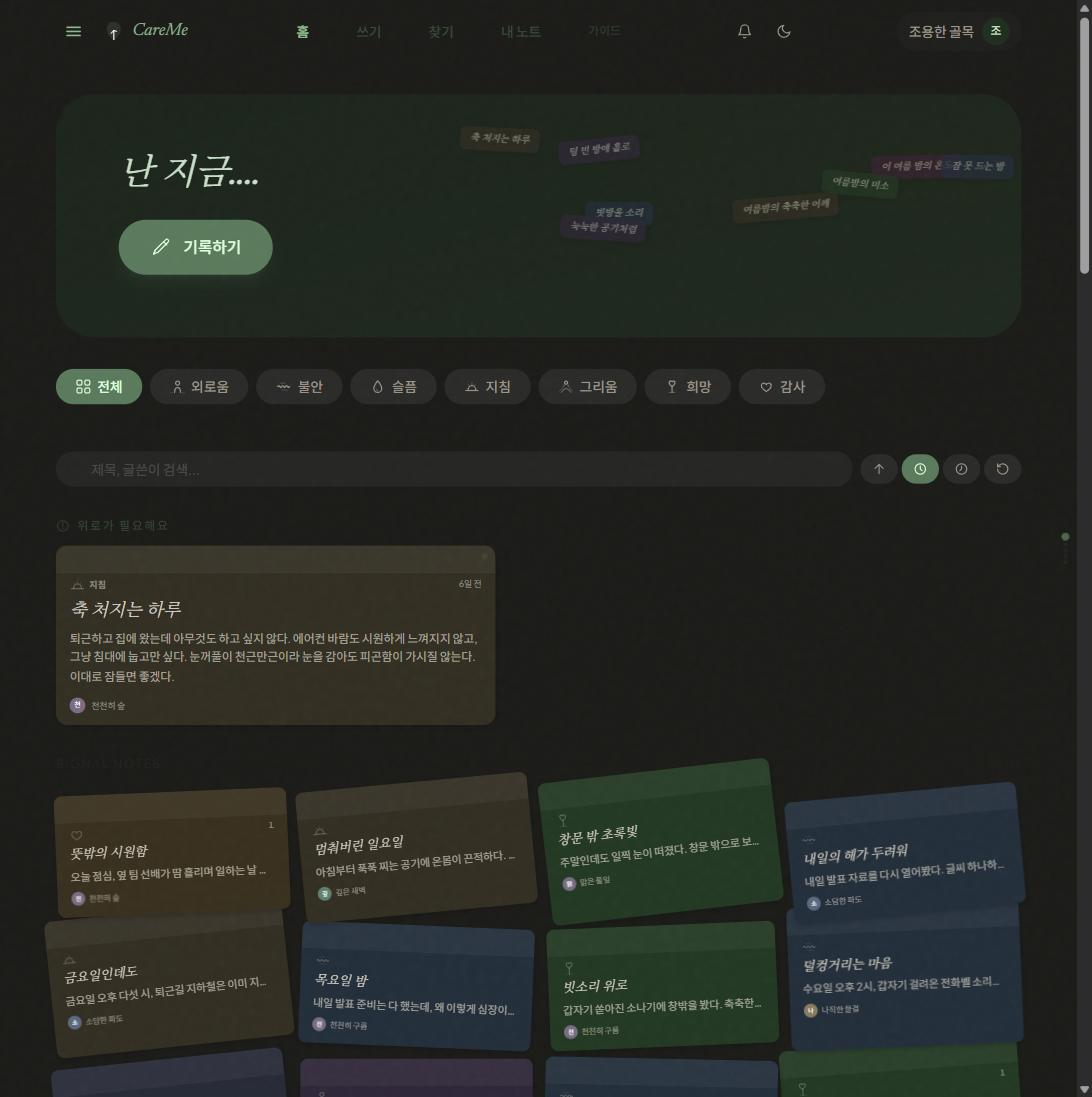
Task: Filter notes by 불안
Action: (299, 386)
